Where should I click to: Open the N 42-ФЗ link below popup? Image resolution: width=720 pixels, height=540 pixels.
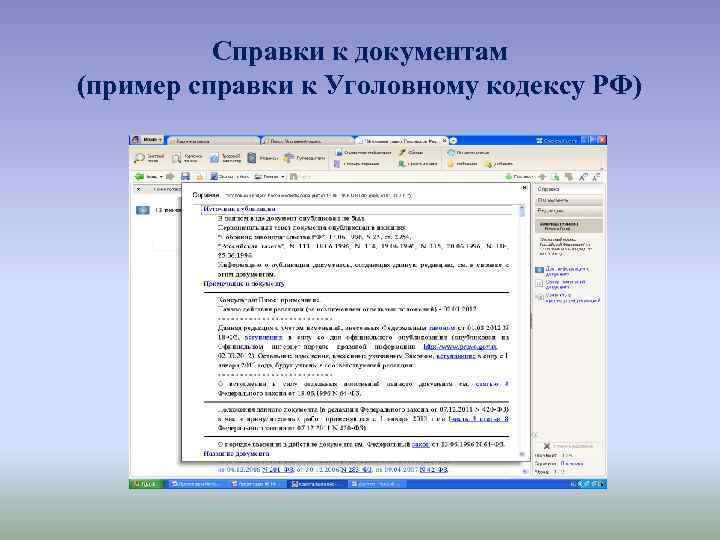[x=433, y=469]
